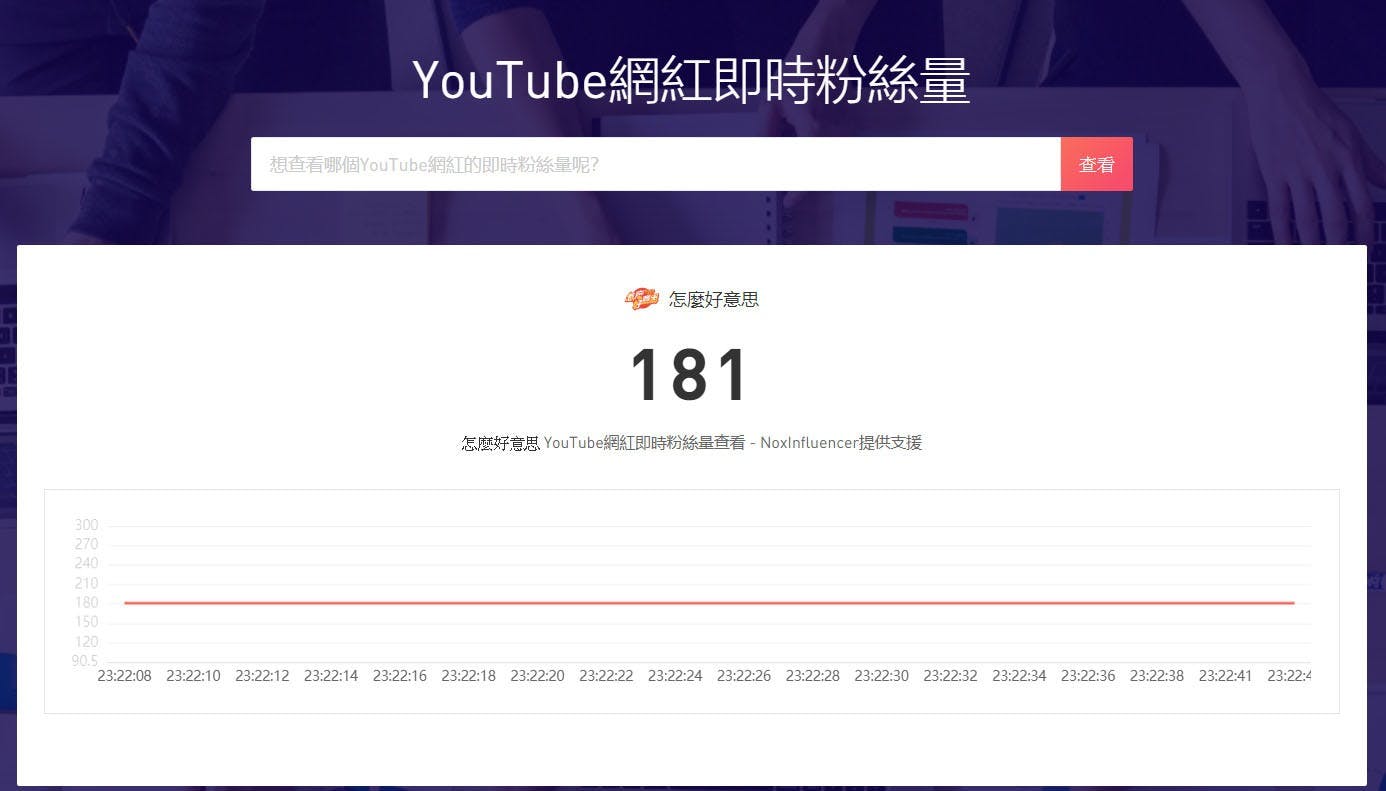Click the NoxInfluencer提供支援 caption text
This screenshot has width=1386, height=791.
pyautogui.click(x=841, y=442)
